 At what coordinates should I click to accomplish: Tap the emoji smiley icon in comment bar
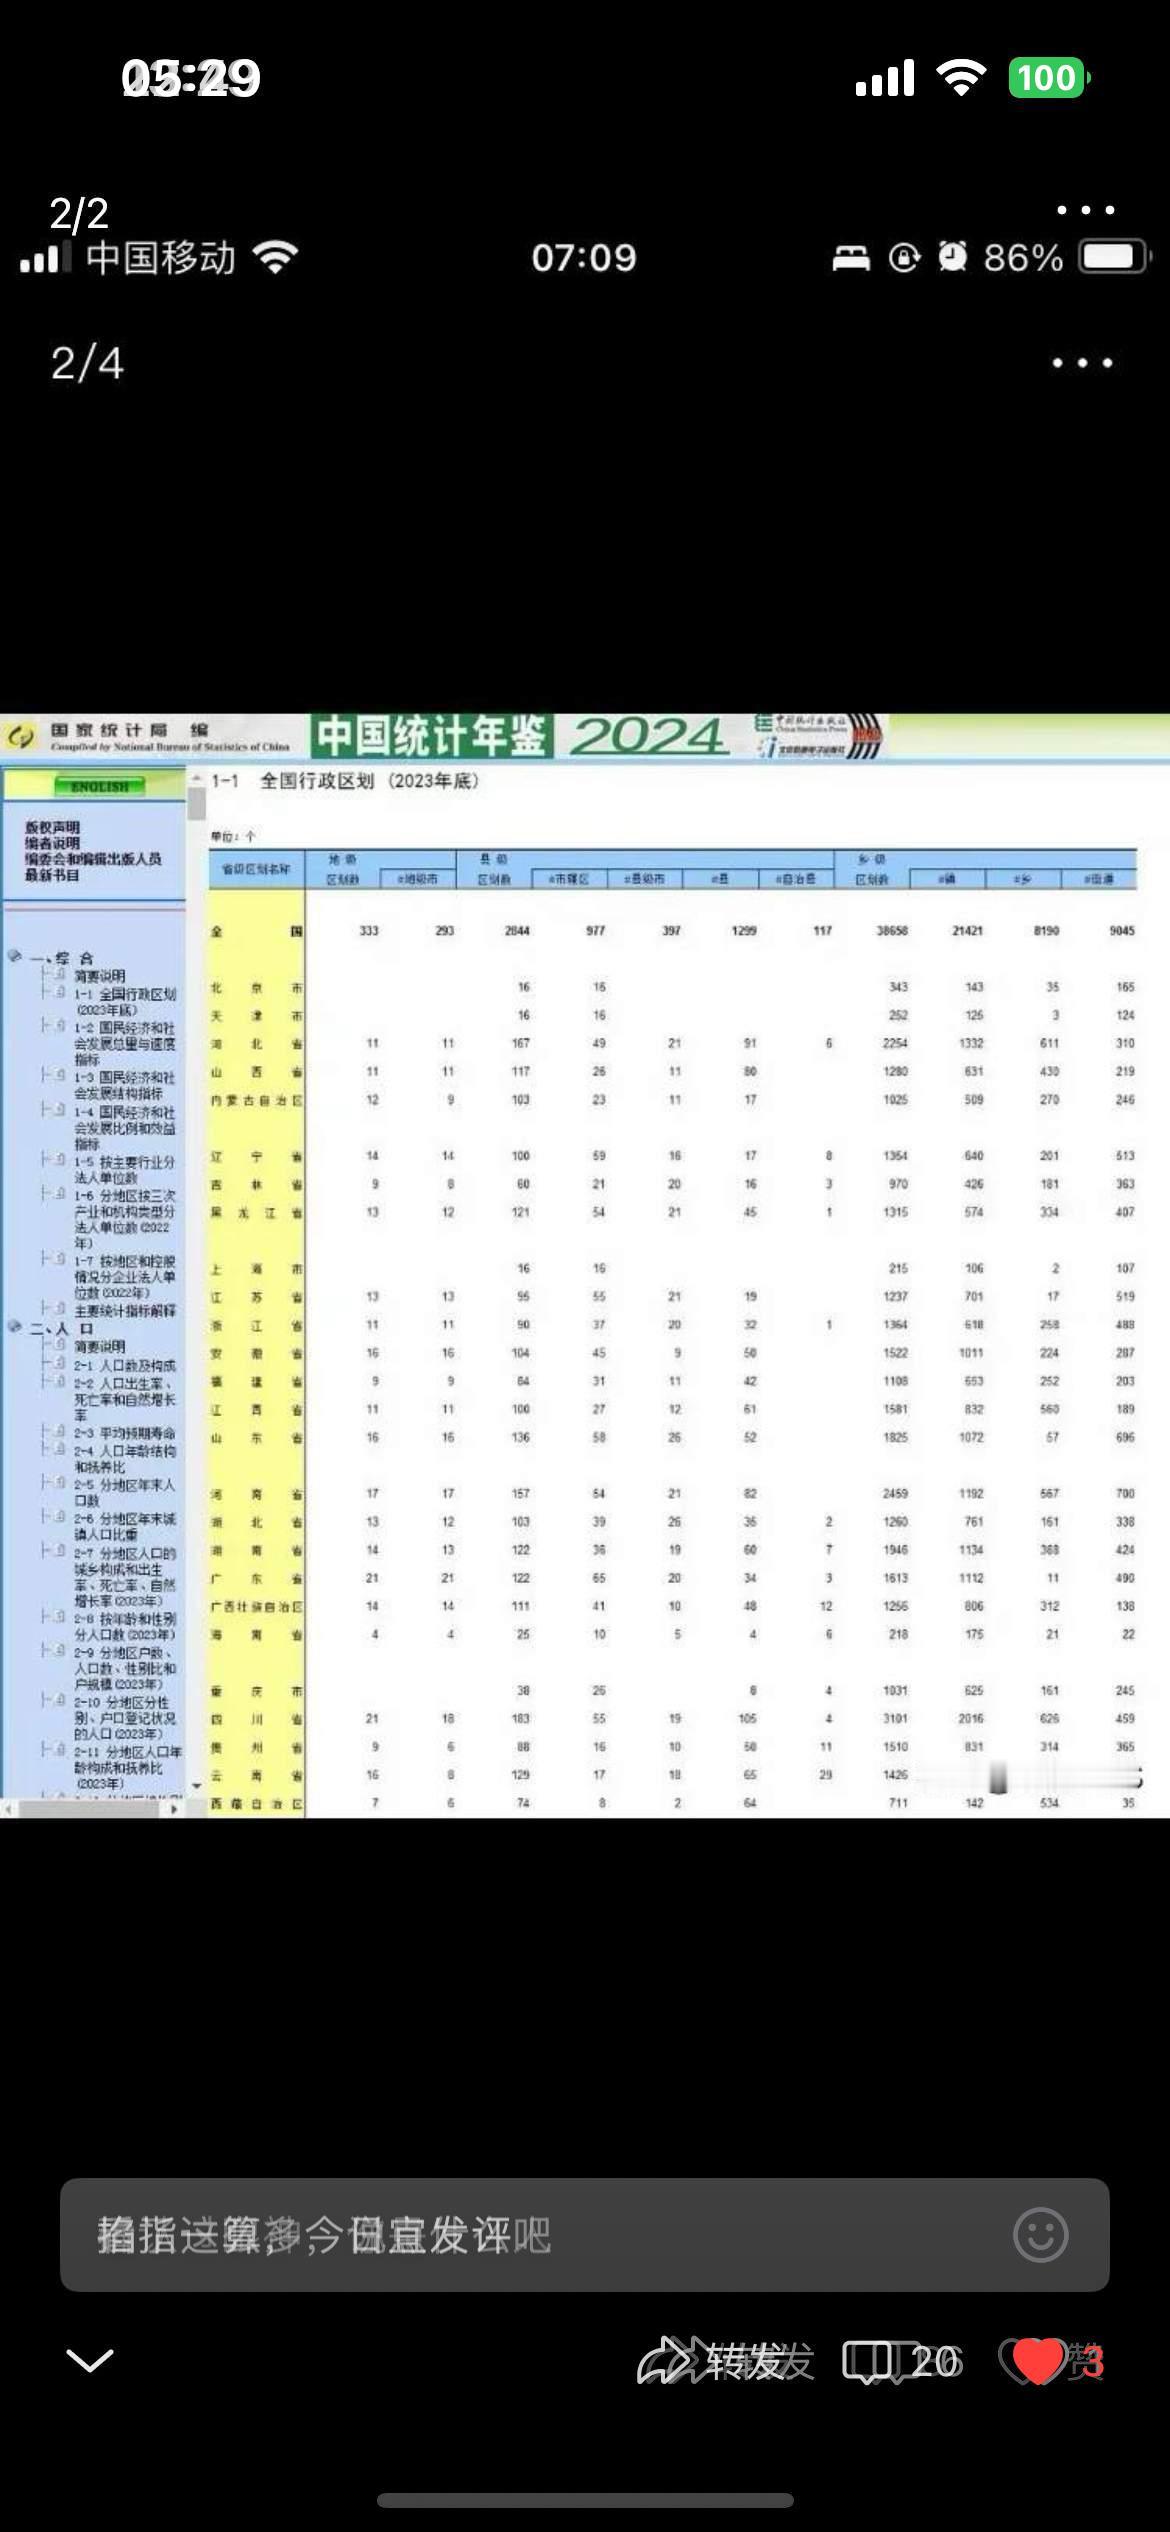pyautogui.click(x=1040, y=2235)
